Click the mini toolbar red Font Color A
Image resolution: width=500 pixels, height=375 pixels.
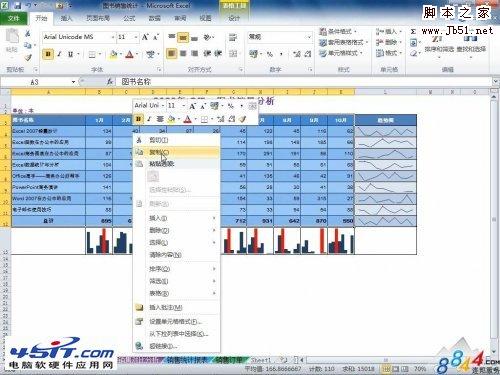coord(187,119)
